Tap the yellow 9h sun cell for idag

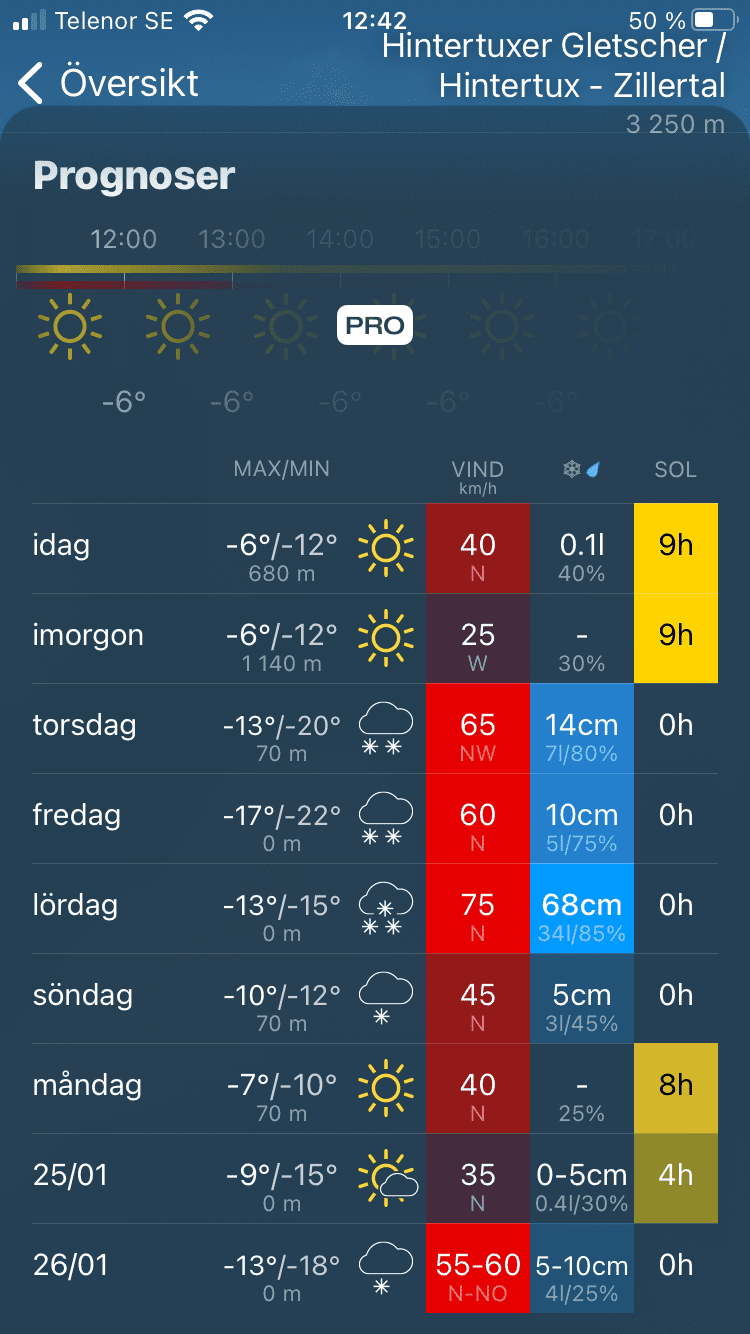pos(676,548)
